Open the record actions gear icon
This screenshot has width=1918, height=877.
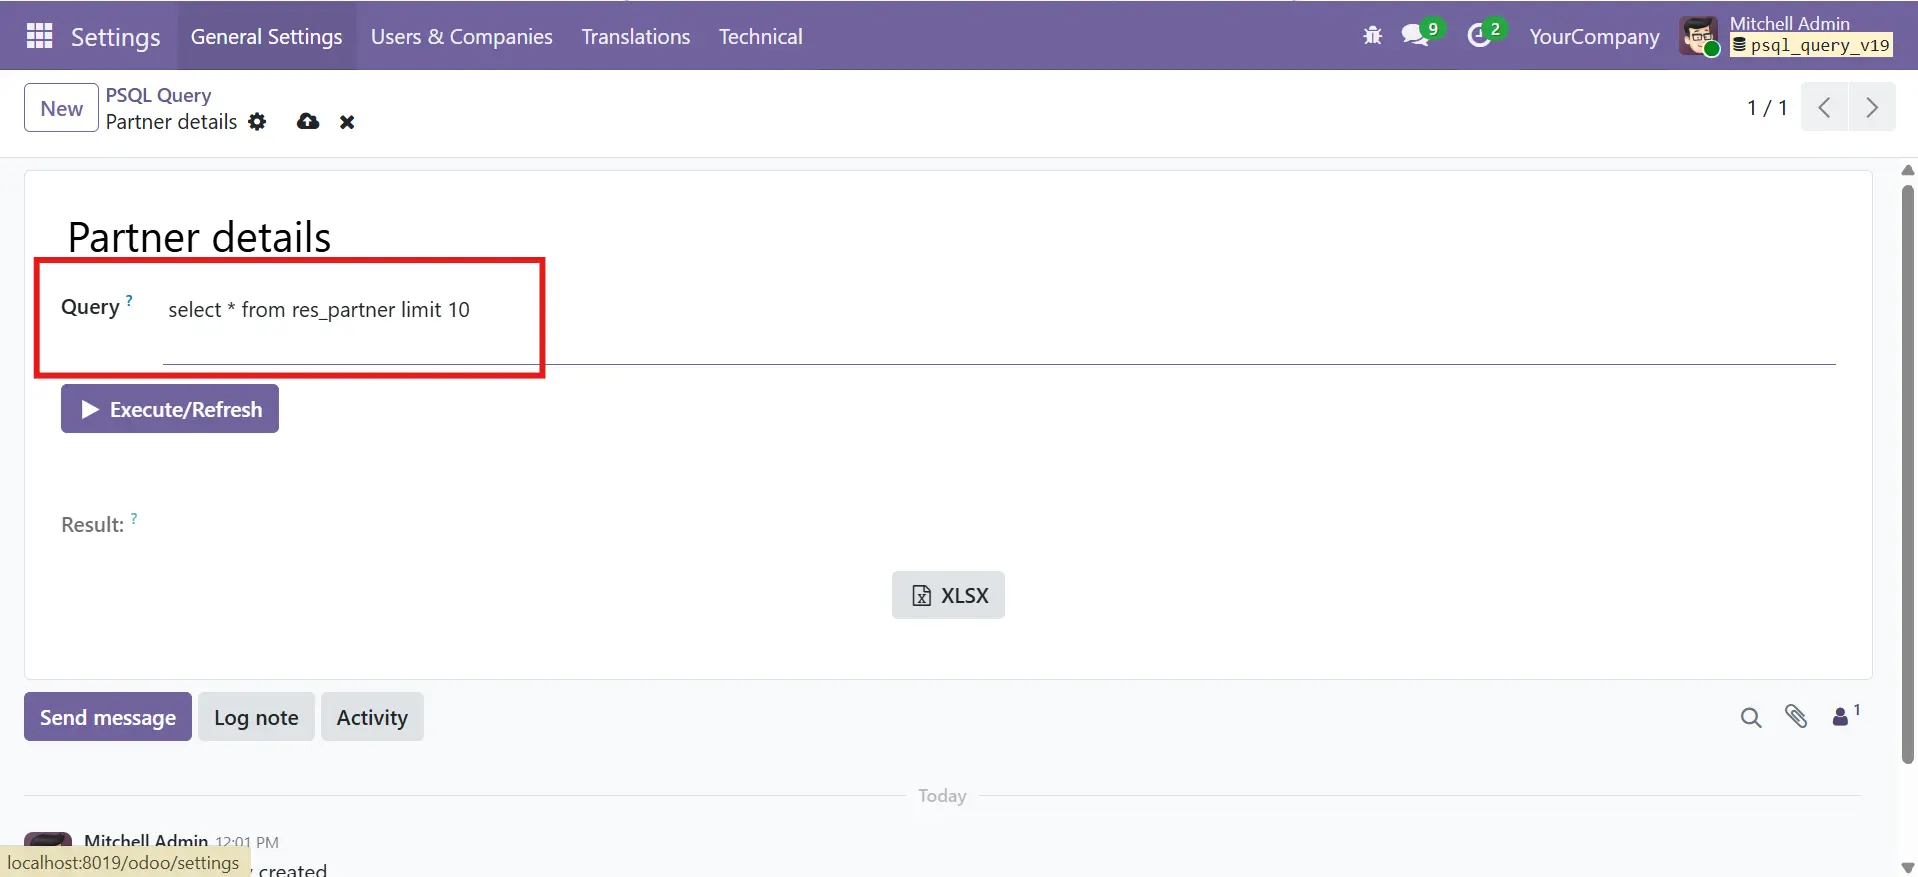(258, 122)
